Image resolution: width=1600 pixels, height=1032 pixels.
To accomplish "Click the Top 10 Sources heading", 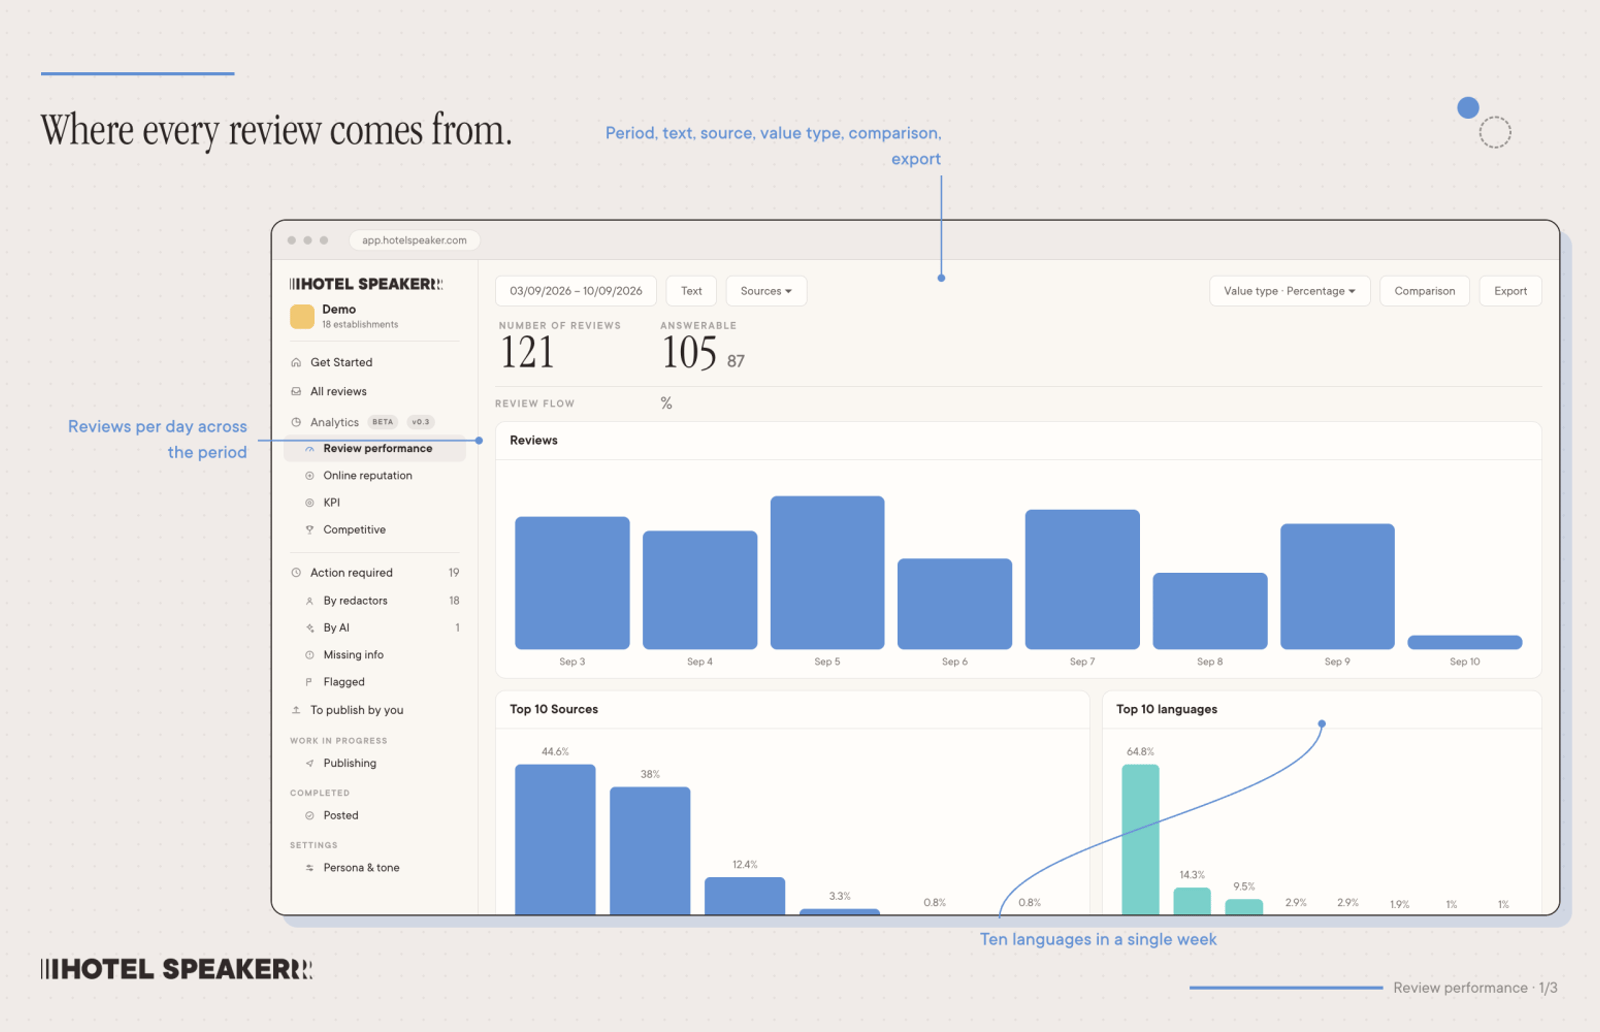I will tap(554, 709).
